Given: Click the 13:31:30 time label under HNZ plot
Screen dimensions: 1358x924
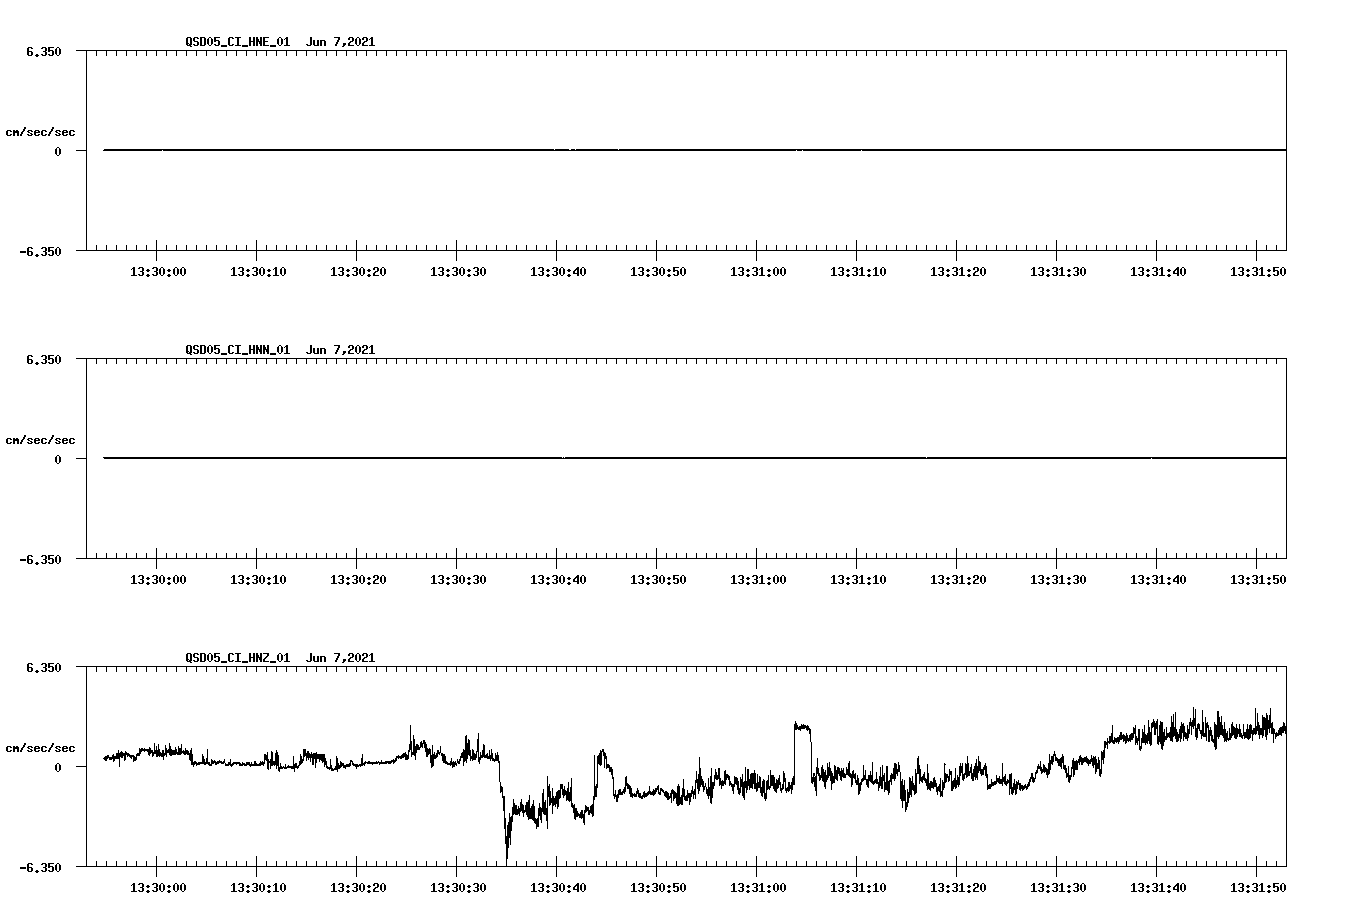Looking at the screenshot, I should pyautogui.click(x=1058, y=888).
